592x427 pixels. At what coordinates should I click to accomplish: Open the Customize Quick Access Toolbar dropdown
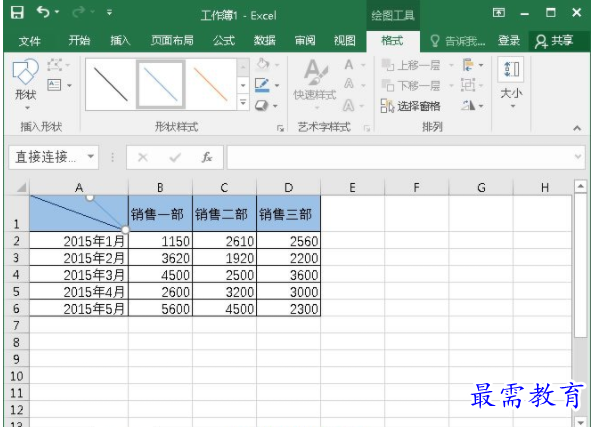109,13
